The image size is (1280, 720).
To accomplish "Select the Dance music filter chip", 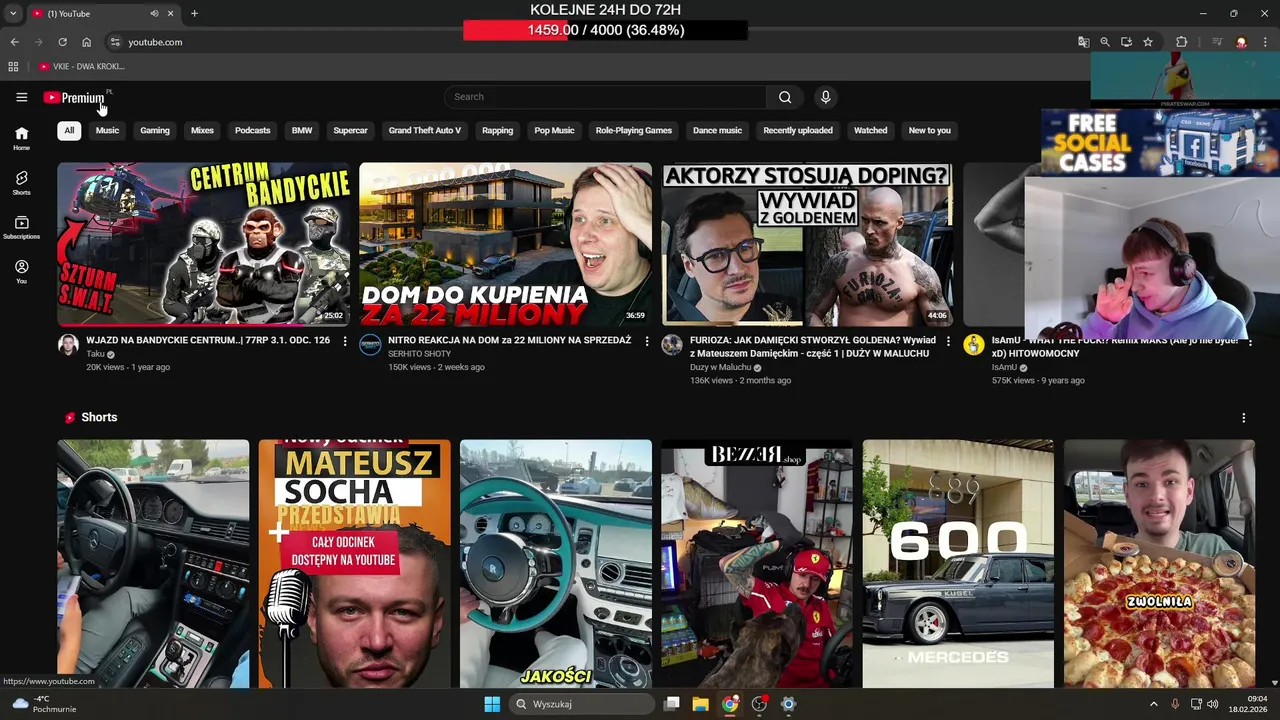I will (718, 130).
